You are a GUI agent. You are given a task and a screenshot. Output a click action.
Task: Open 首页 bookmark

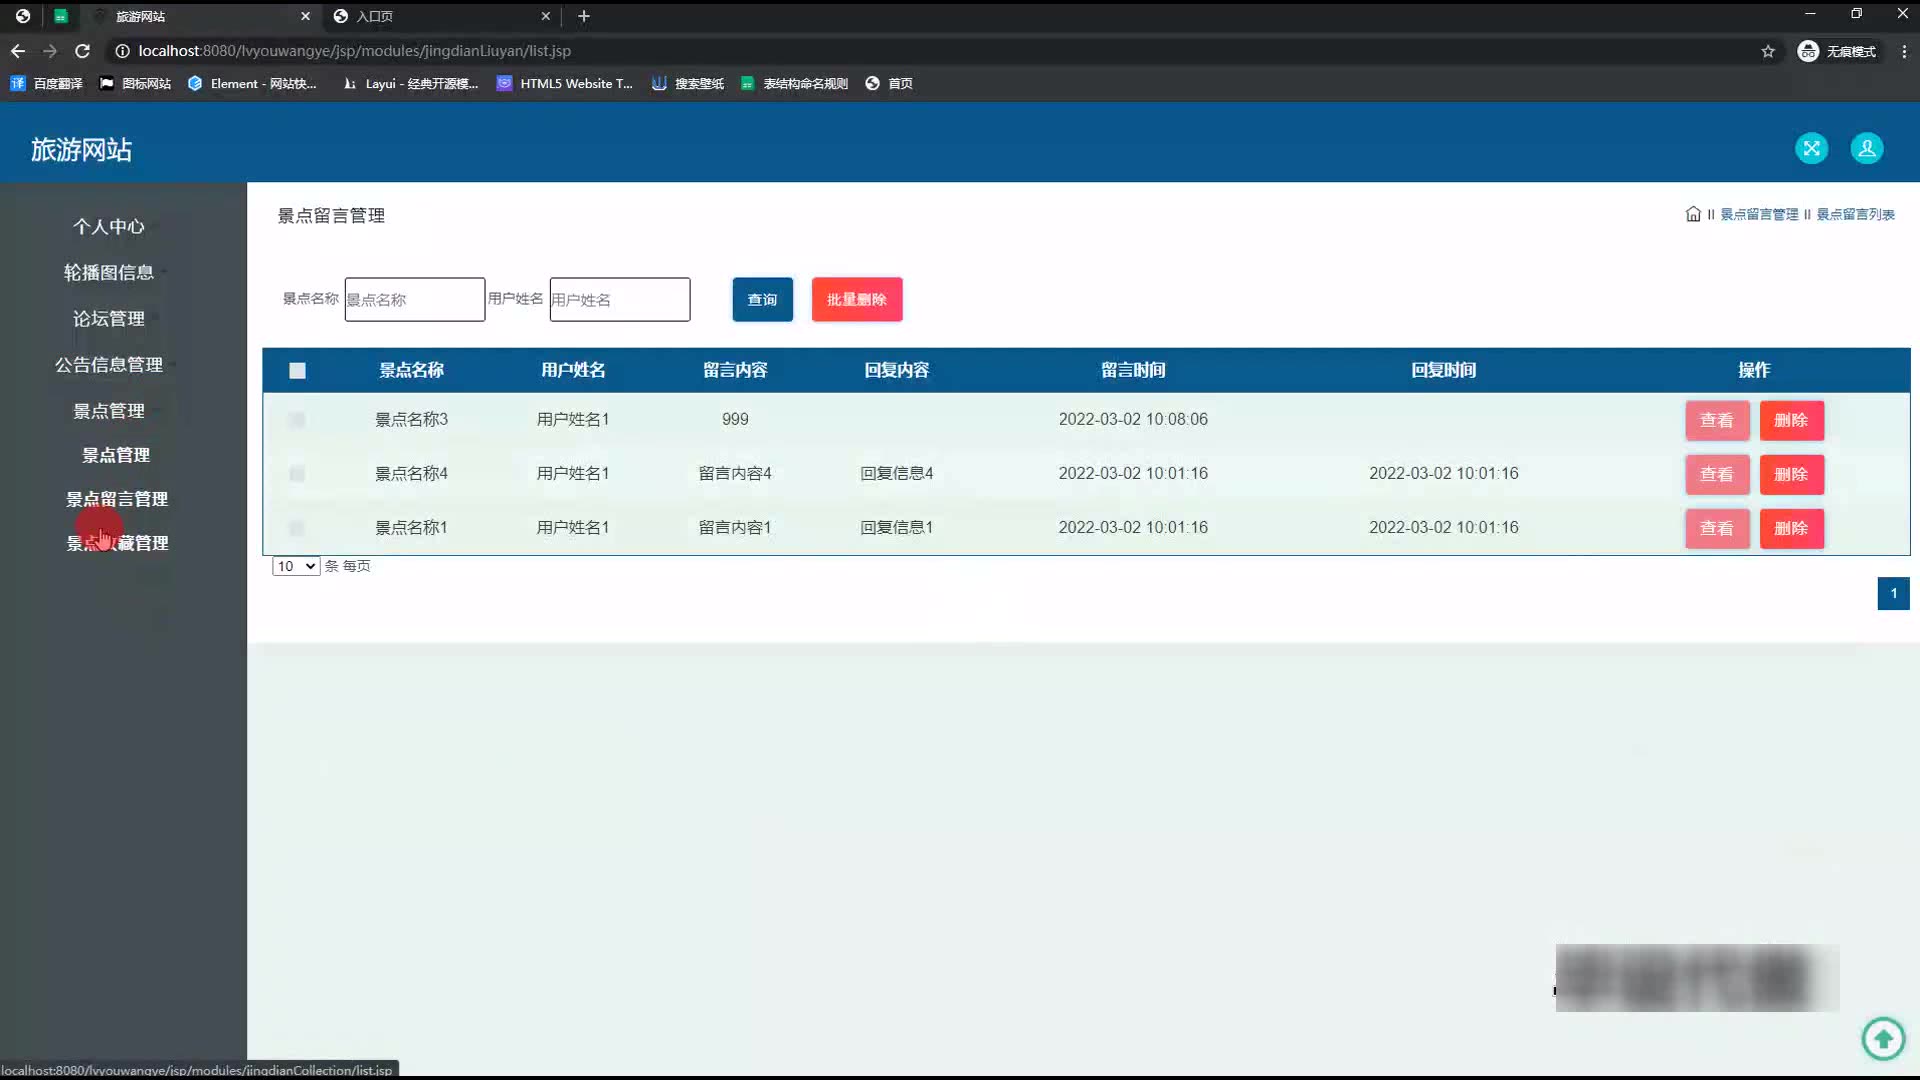[889, 84]
